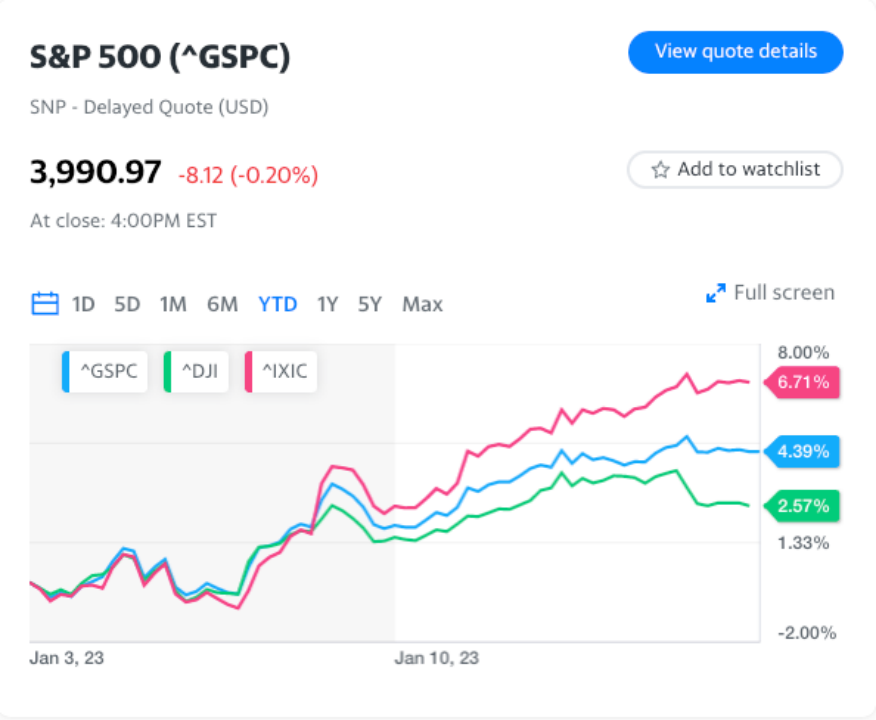Toggle the ^DJI series legend chip
This screenshot has height=720, width=876.
coord(196,371)
